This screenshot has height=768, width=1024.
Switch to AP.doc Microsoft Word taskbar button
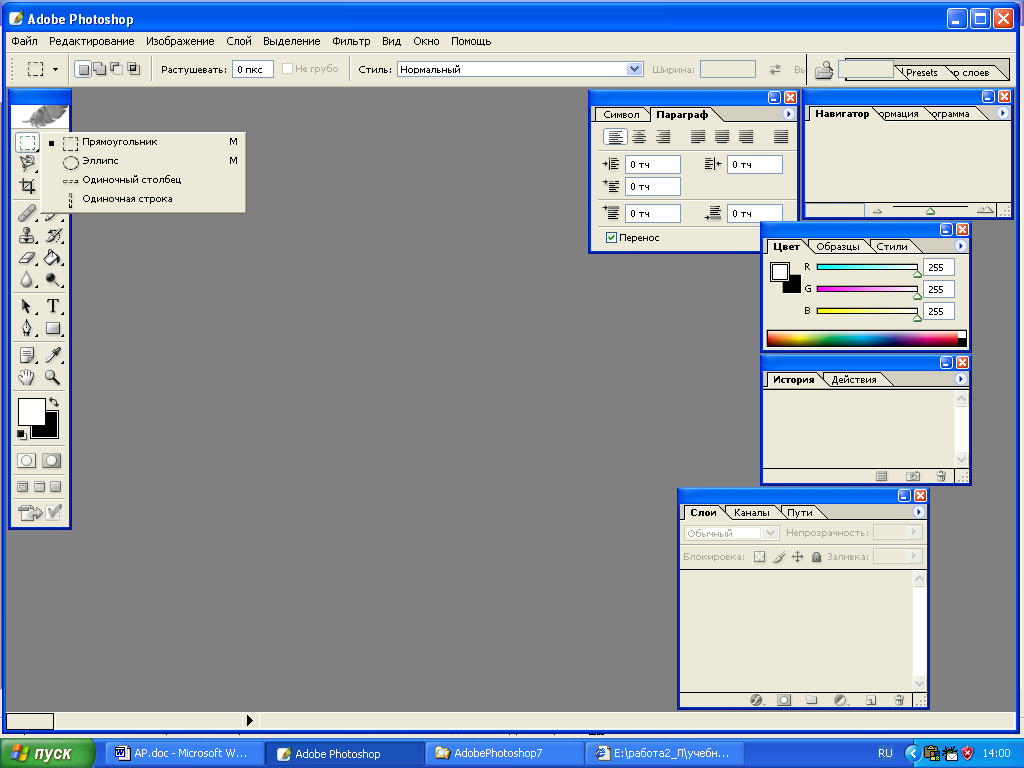click(185, 753)
